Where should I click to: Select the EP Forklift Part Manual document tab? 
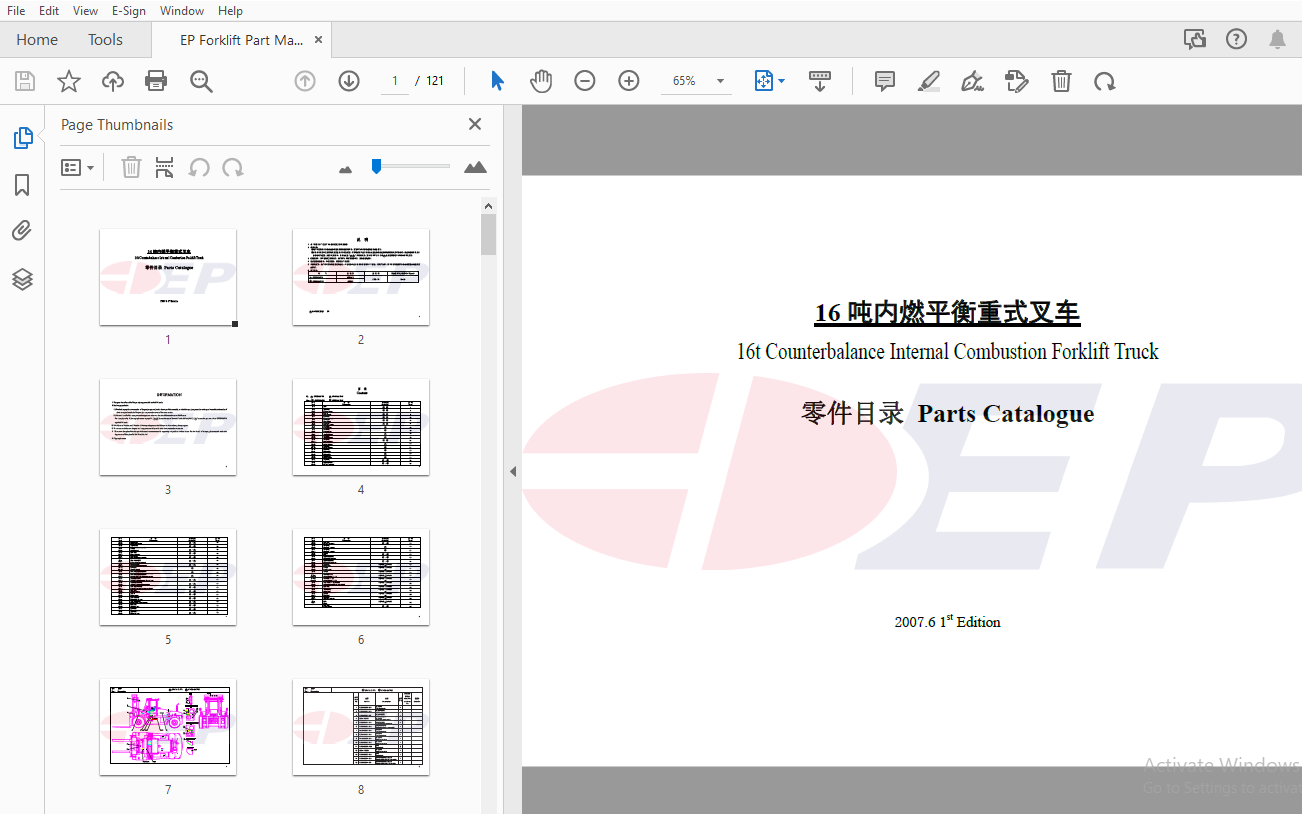[241, 40]
